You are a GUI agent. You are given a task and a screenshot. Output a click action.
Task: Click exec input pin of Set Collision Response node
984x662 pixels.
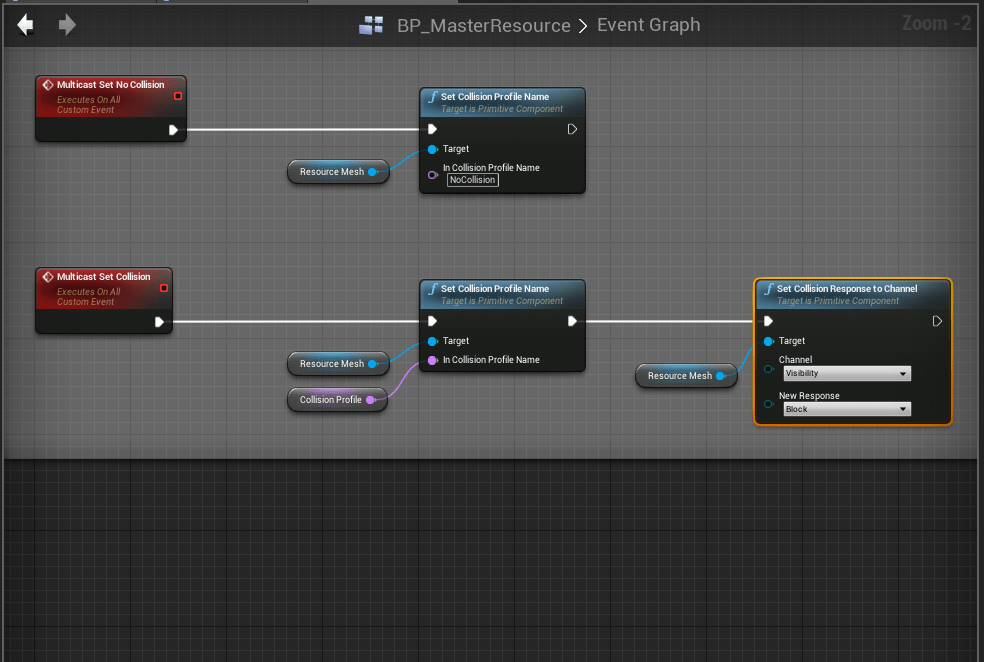click(768, 321)
